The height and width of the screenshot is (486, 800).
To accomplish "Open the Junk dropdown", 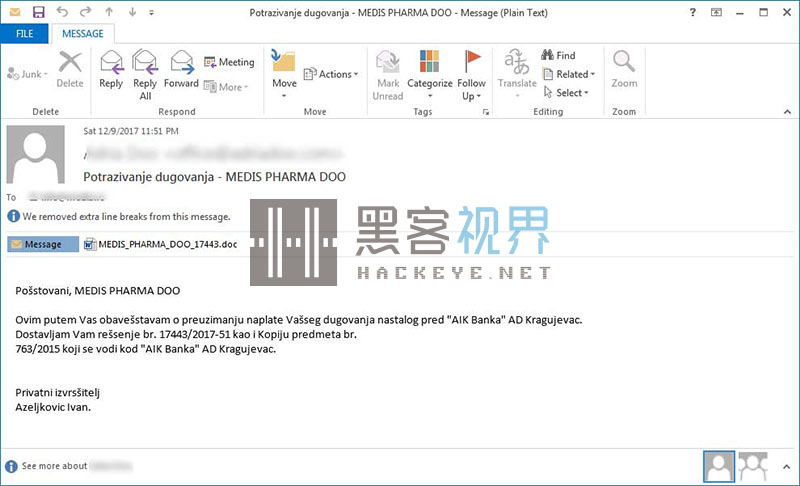I will click(27, 74).
